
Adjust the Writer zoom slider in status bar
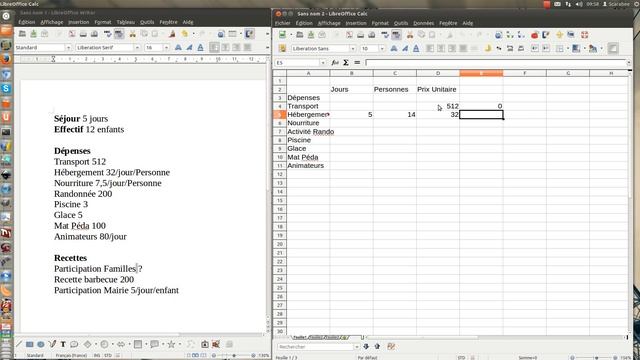point(234,356)
